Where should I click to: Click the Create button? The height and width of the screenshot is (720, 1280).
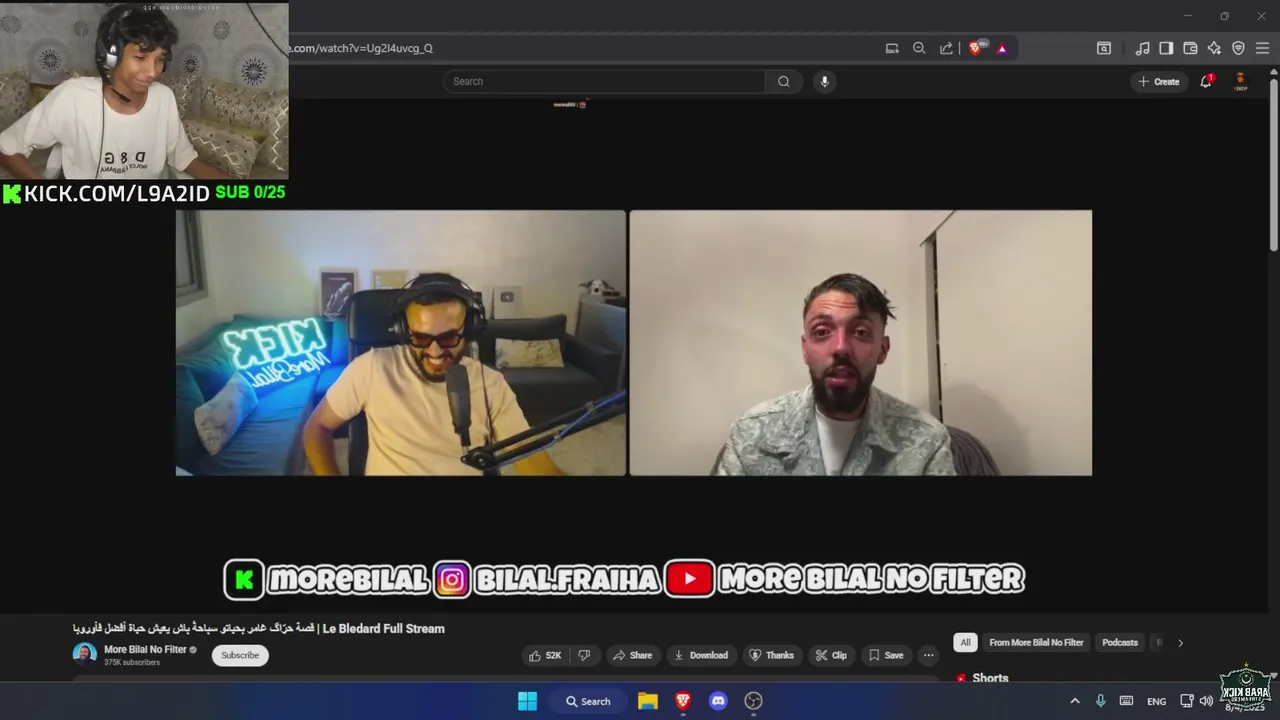[1159, 81]
